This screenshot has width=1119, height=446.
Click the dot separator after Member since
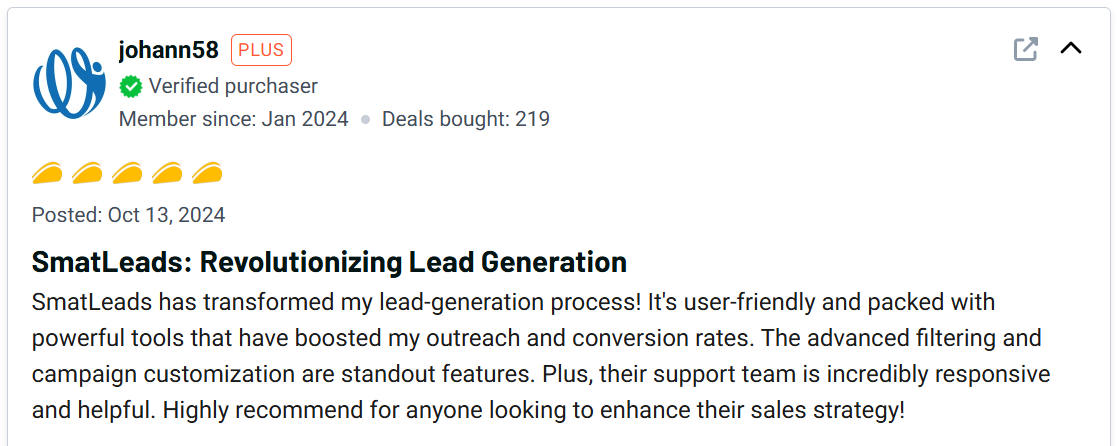point(366,119)
